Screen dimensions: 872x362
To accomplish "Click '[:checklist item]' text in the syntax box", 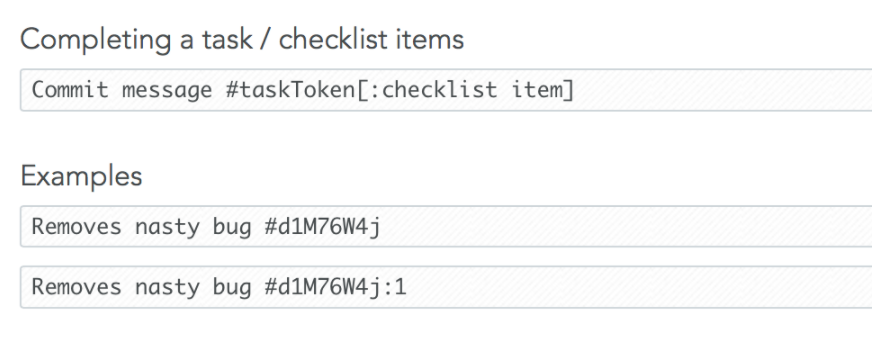I will (465, 90).
